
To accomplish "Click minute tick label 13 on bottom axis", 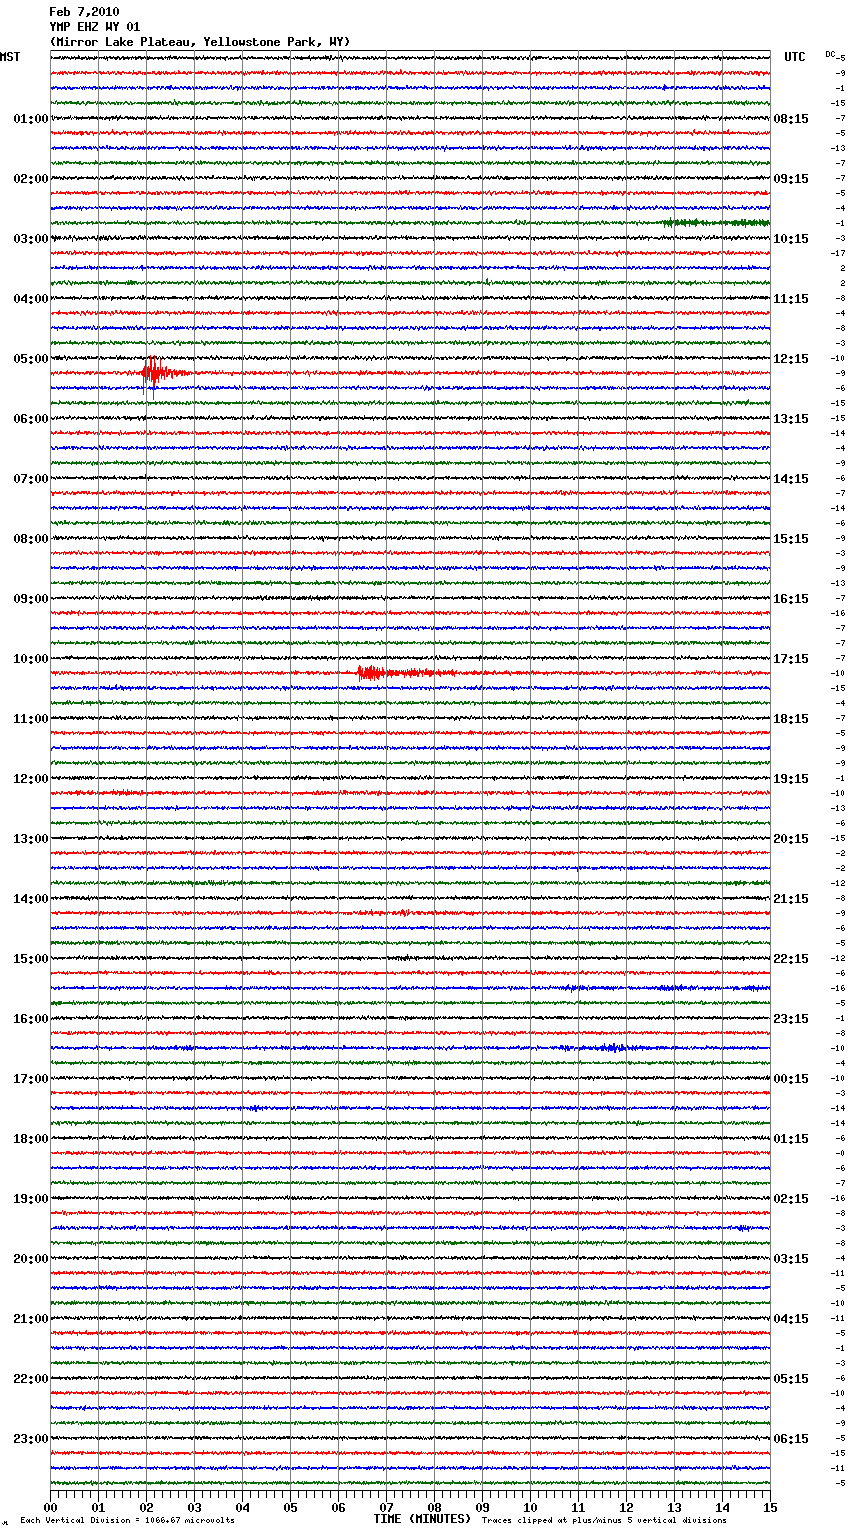I will pyautogui.click(x=674, y=1507).
